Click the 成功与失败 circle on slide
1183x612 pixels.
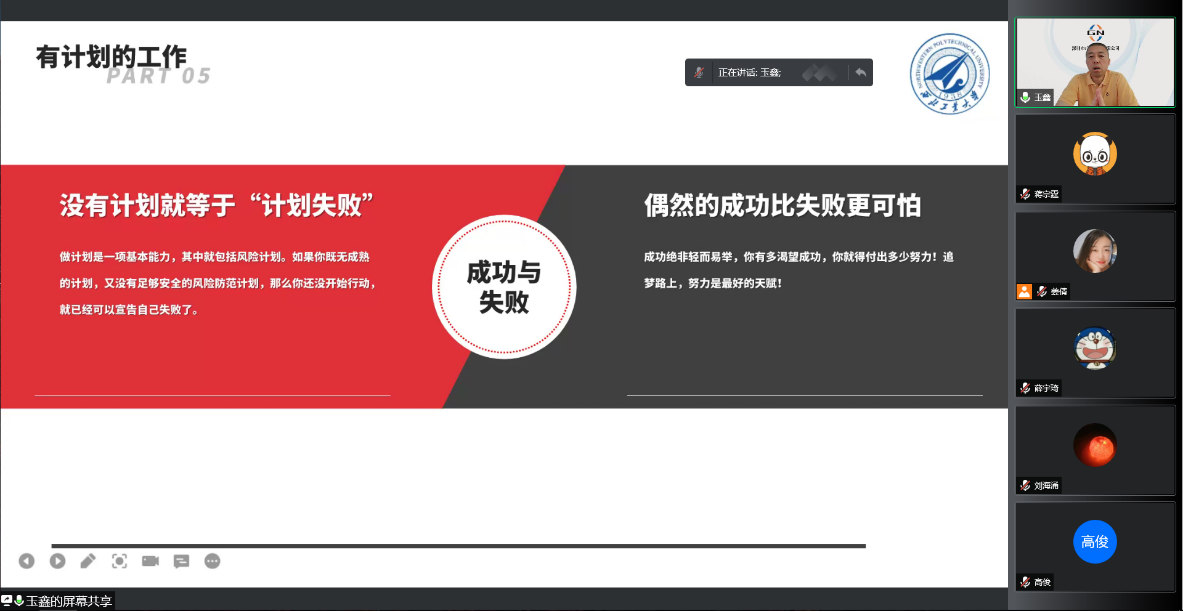pos(504,287)
